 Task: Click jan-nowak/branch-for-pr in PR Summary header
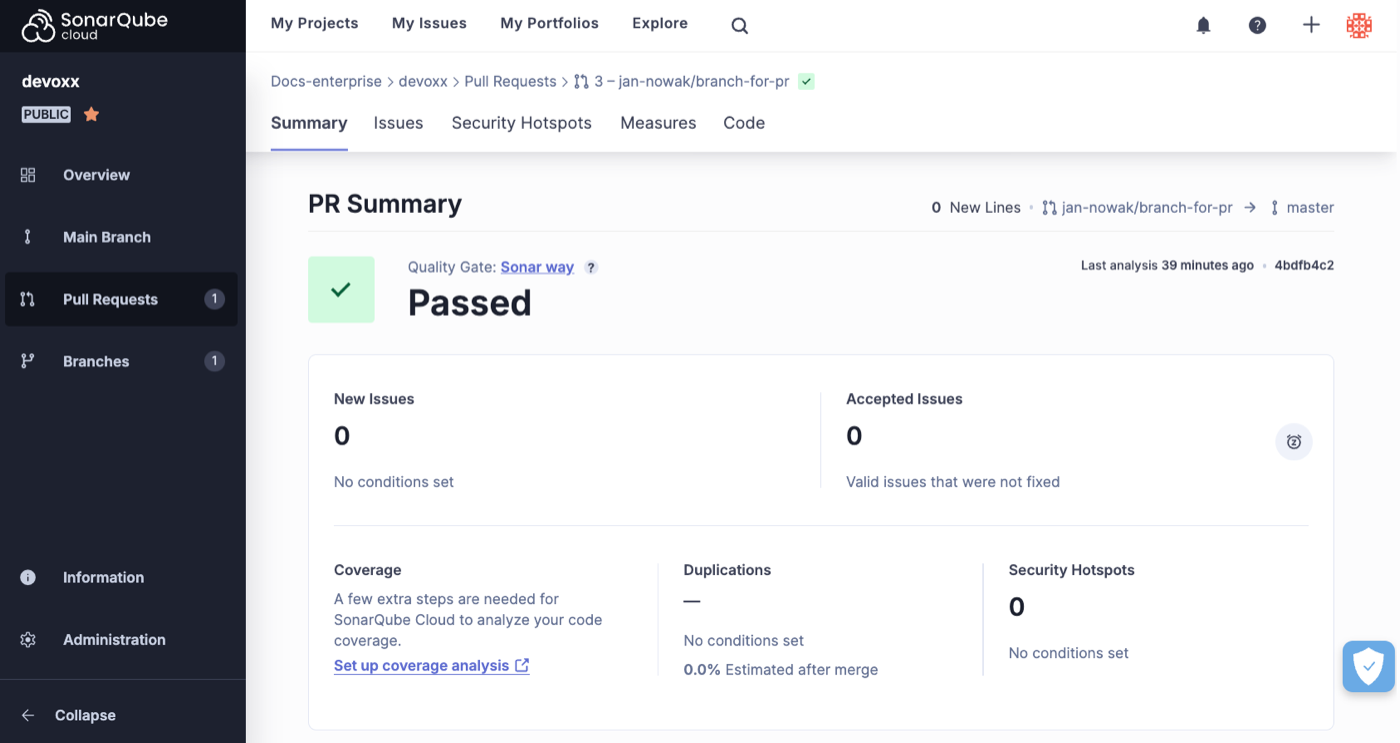1146,208
